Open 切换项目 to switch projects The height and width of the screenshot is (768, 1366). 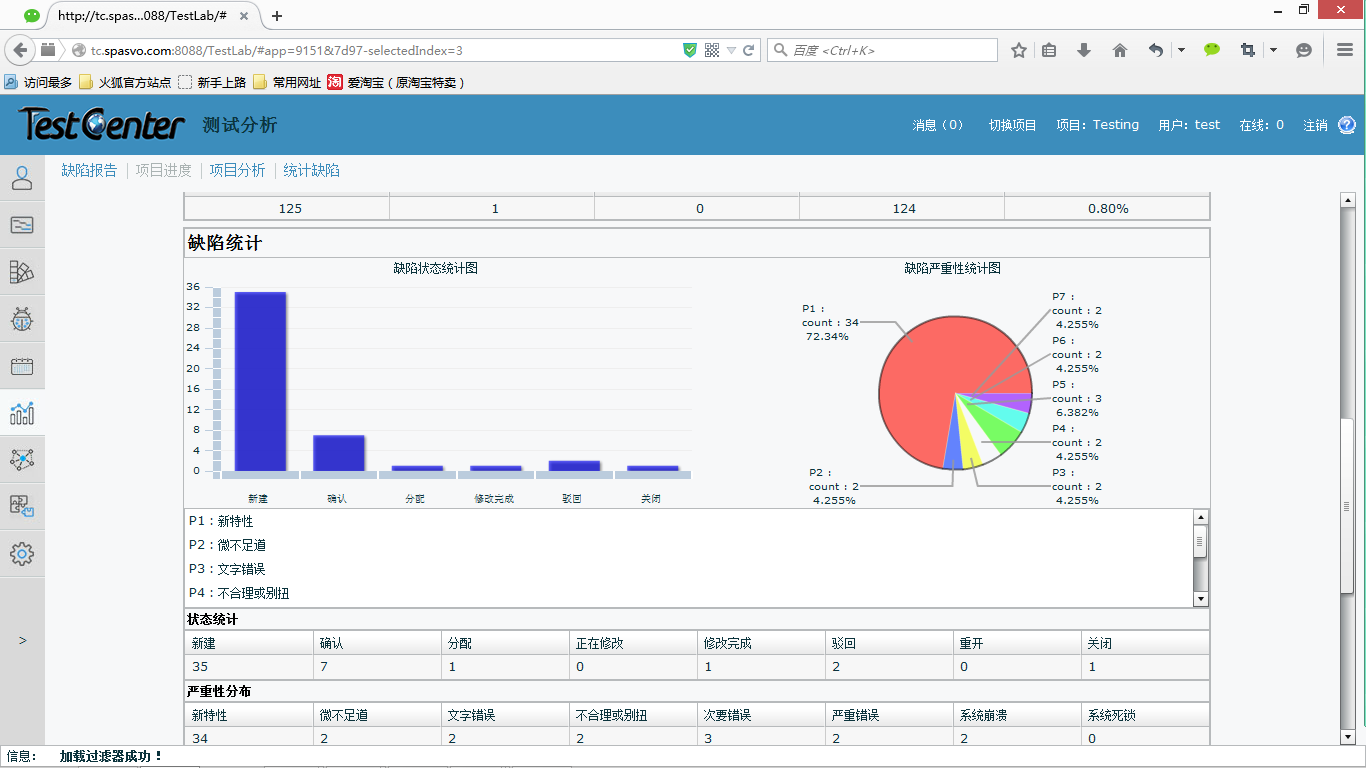pyautogui.click(x=1010, y=124)
